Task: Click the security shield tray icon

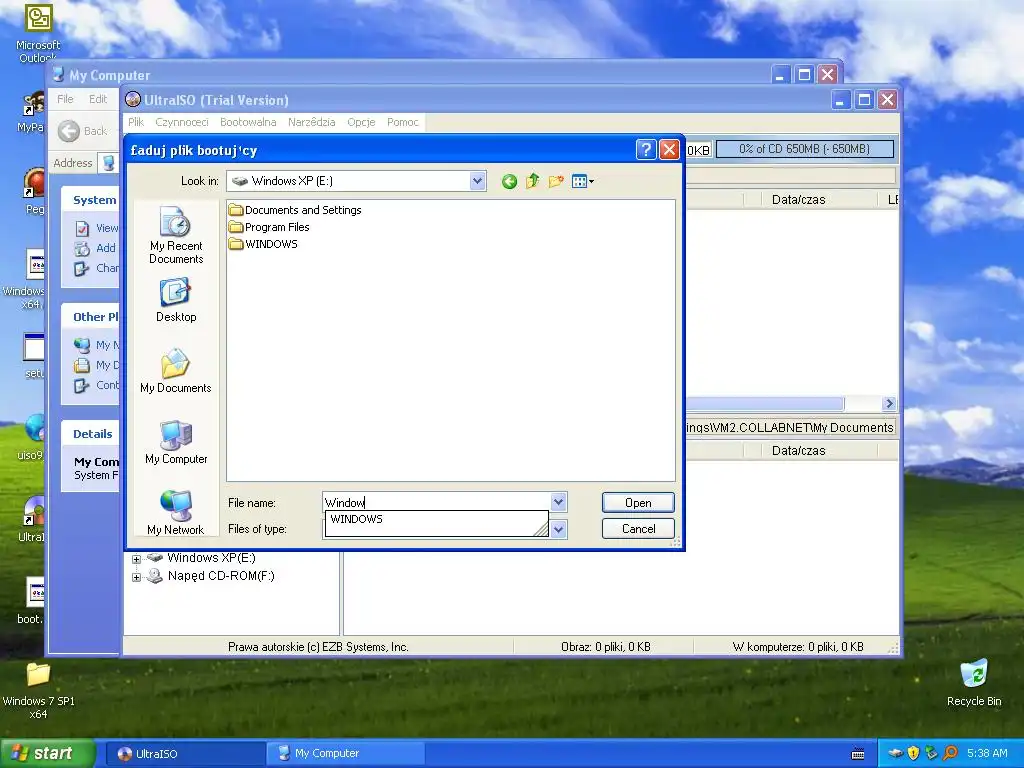Action: coord(914,754)
